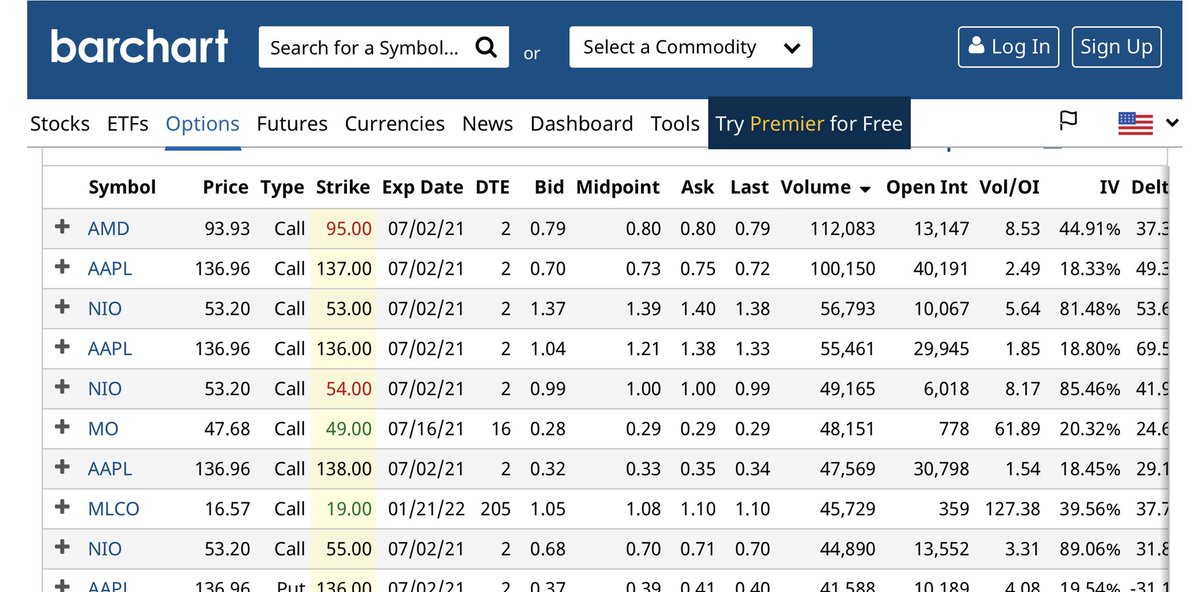The height and width of the screenshot is (592, 1200).
Task: Expand the AAPL 137.00 call row
Action: pos(62,267)
